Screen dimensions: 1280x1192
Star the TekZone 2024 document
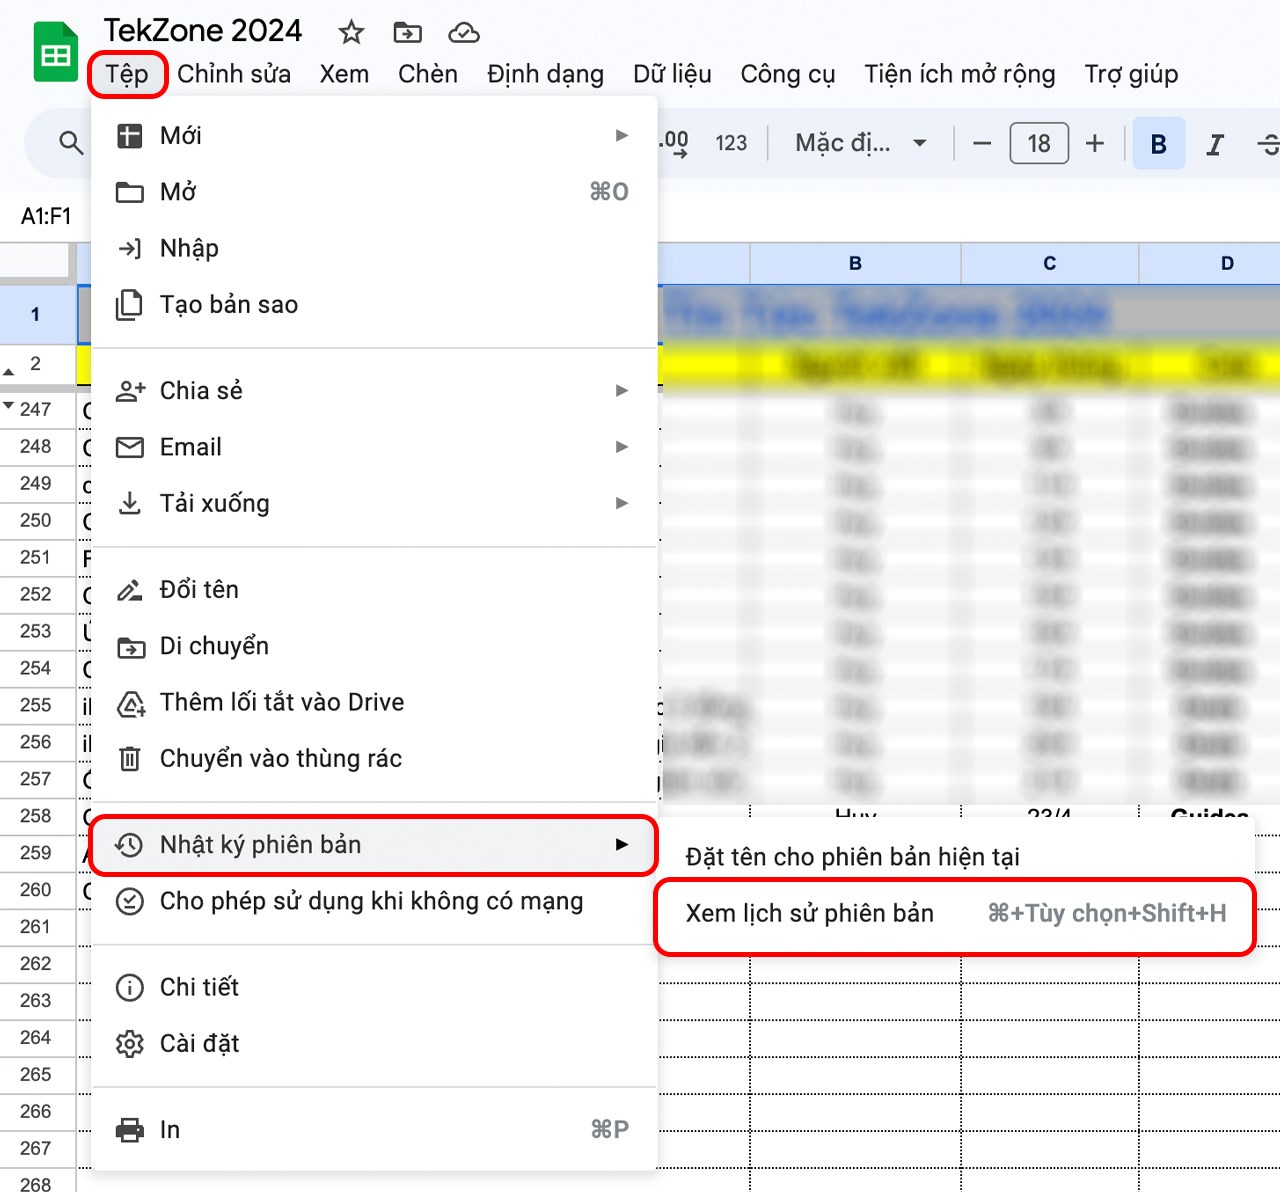[x=351, y=33]
